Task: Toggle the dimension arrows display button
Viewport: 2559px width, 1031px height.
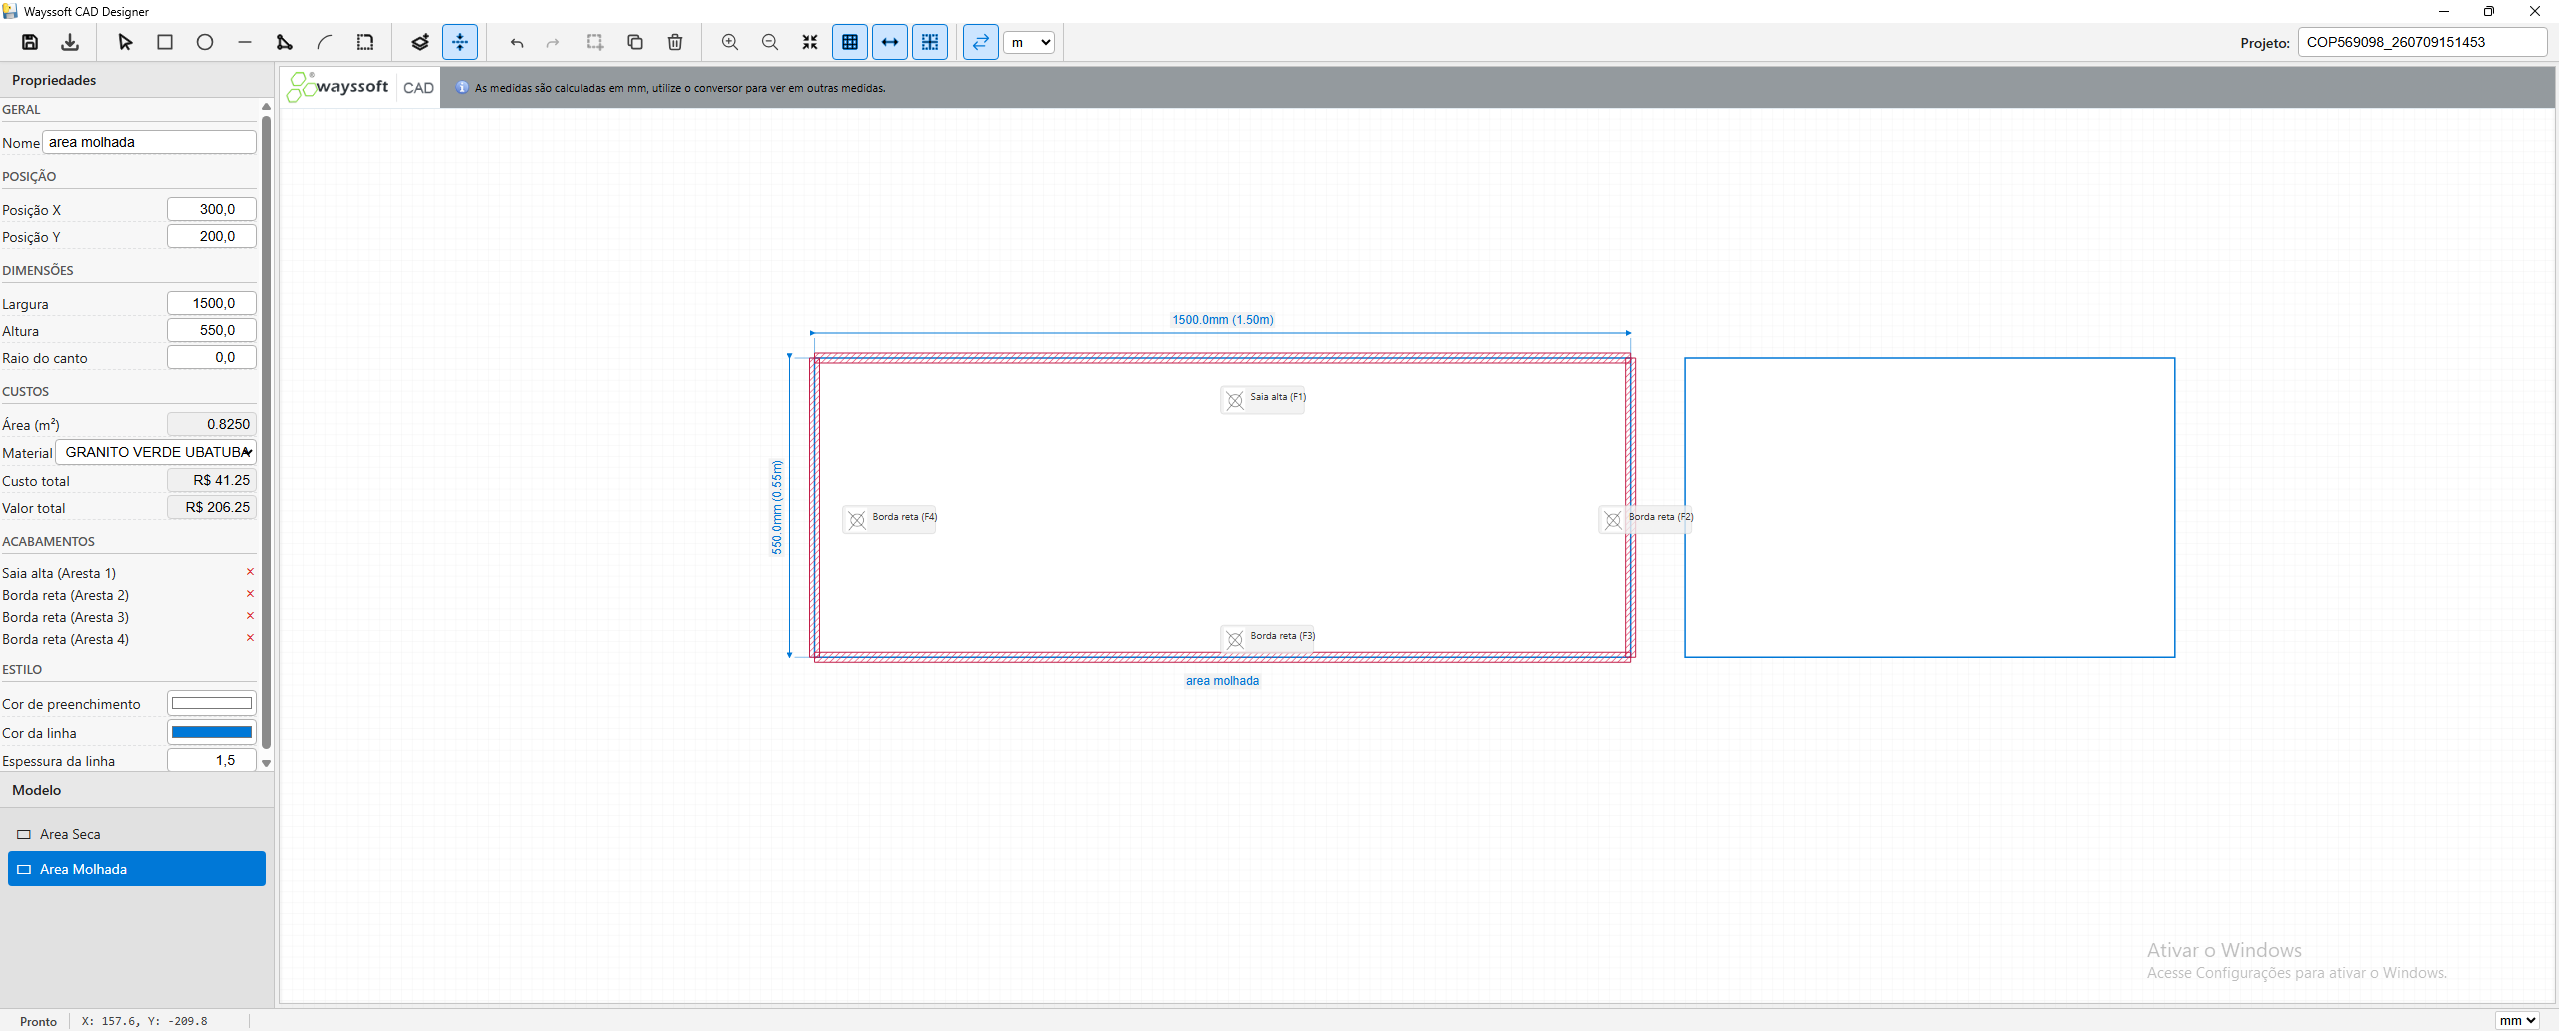Action: point(890,42)
